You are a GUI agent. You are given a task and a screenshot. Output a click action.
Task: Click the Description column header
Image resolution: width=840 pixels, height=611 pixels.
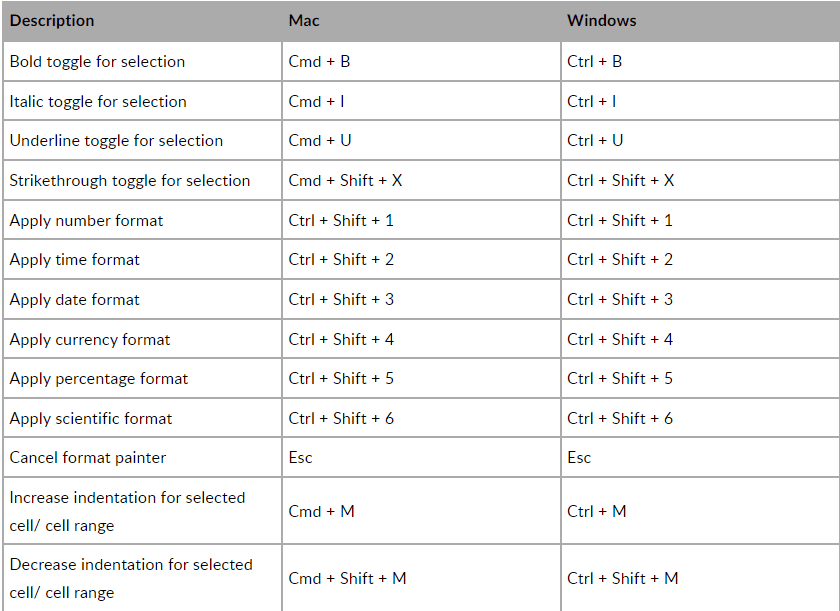(52, 21)
